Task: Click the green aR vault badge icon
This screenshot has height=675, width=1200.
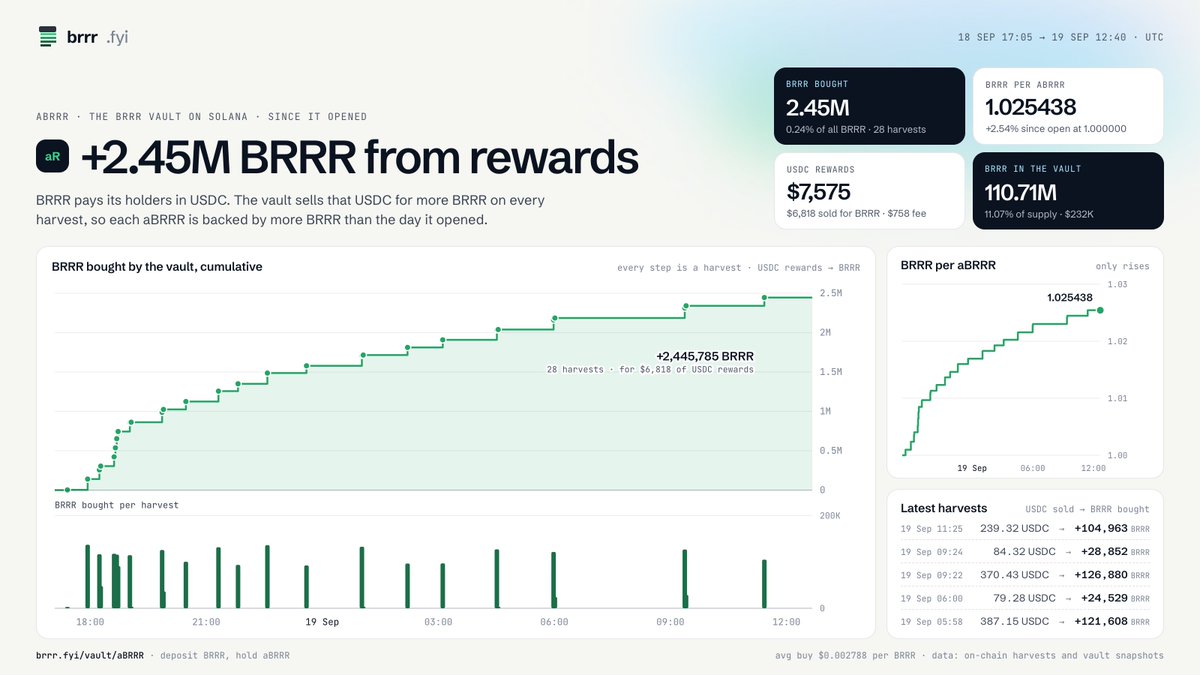Action: point(53,157)
